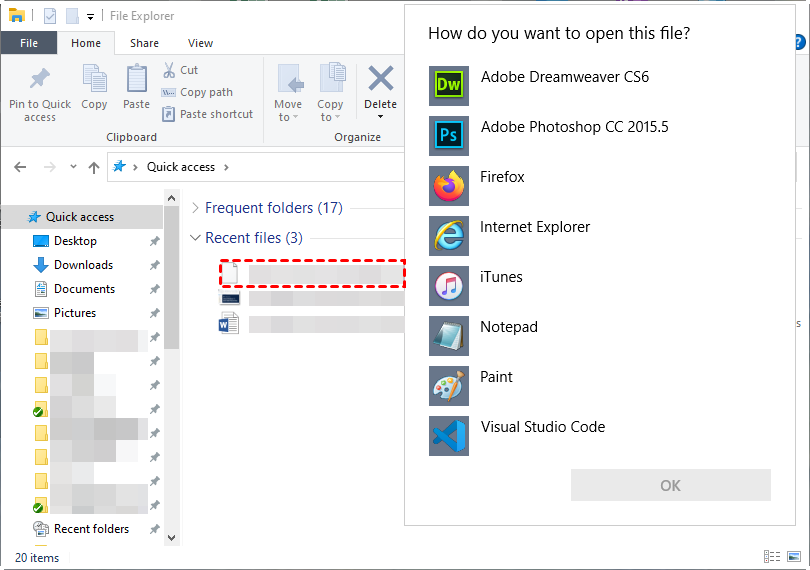The image size is (810, 570).
Task: Click the Properties quick access toolbar icon
Action: [x=50, y=16]
